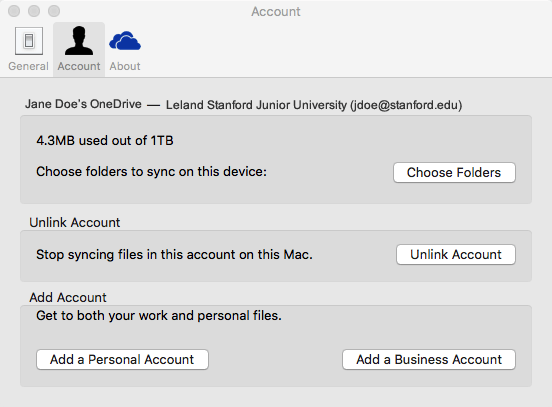Click the "Unlink Account" section heading
This screenshot has height=407, width=552.
point(75,223)
